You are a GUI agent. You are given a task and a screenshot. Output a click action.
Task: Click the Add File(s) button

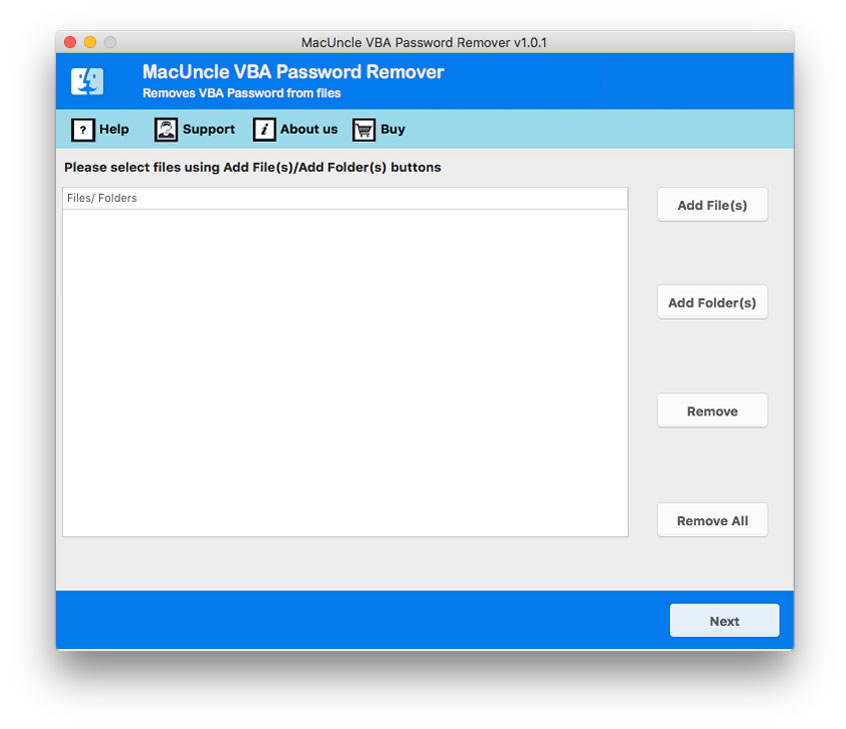pyautogui.click(x=712, y=204)
